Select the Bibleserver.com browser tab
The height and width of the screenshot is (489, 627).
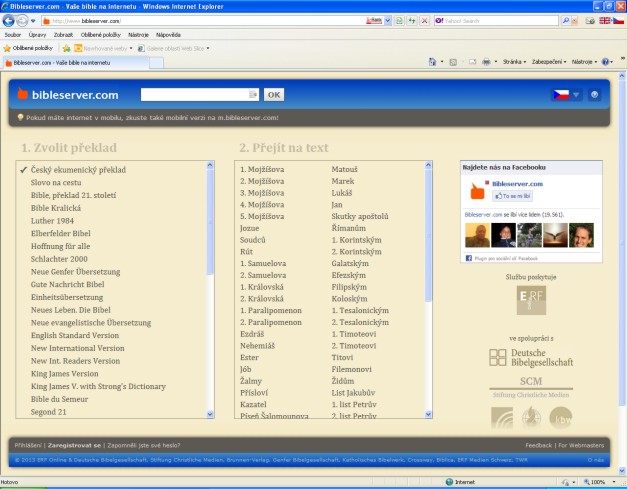76,63
